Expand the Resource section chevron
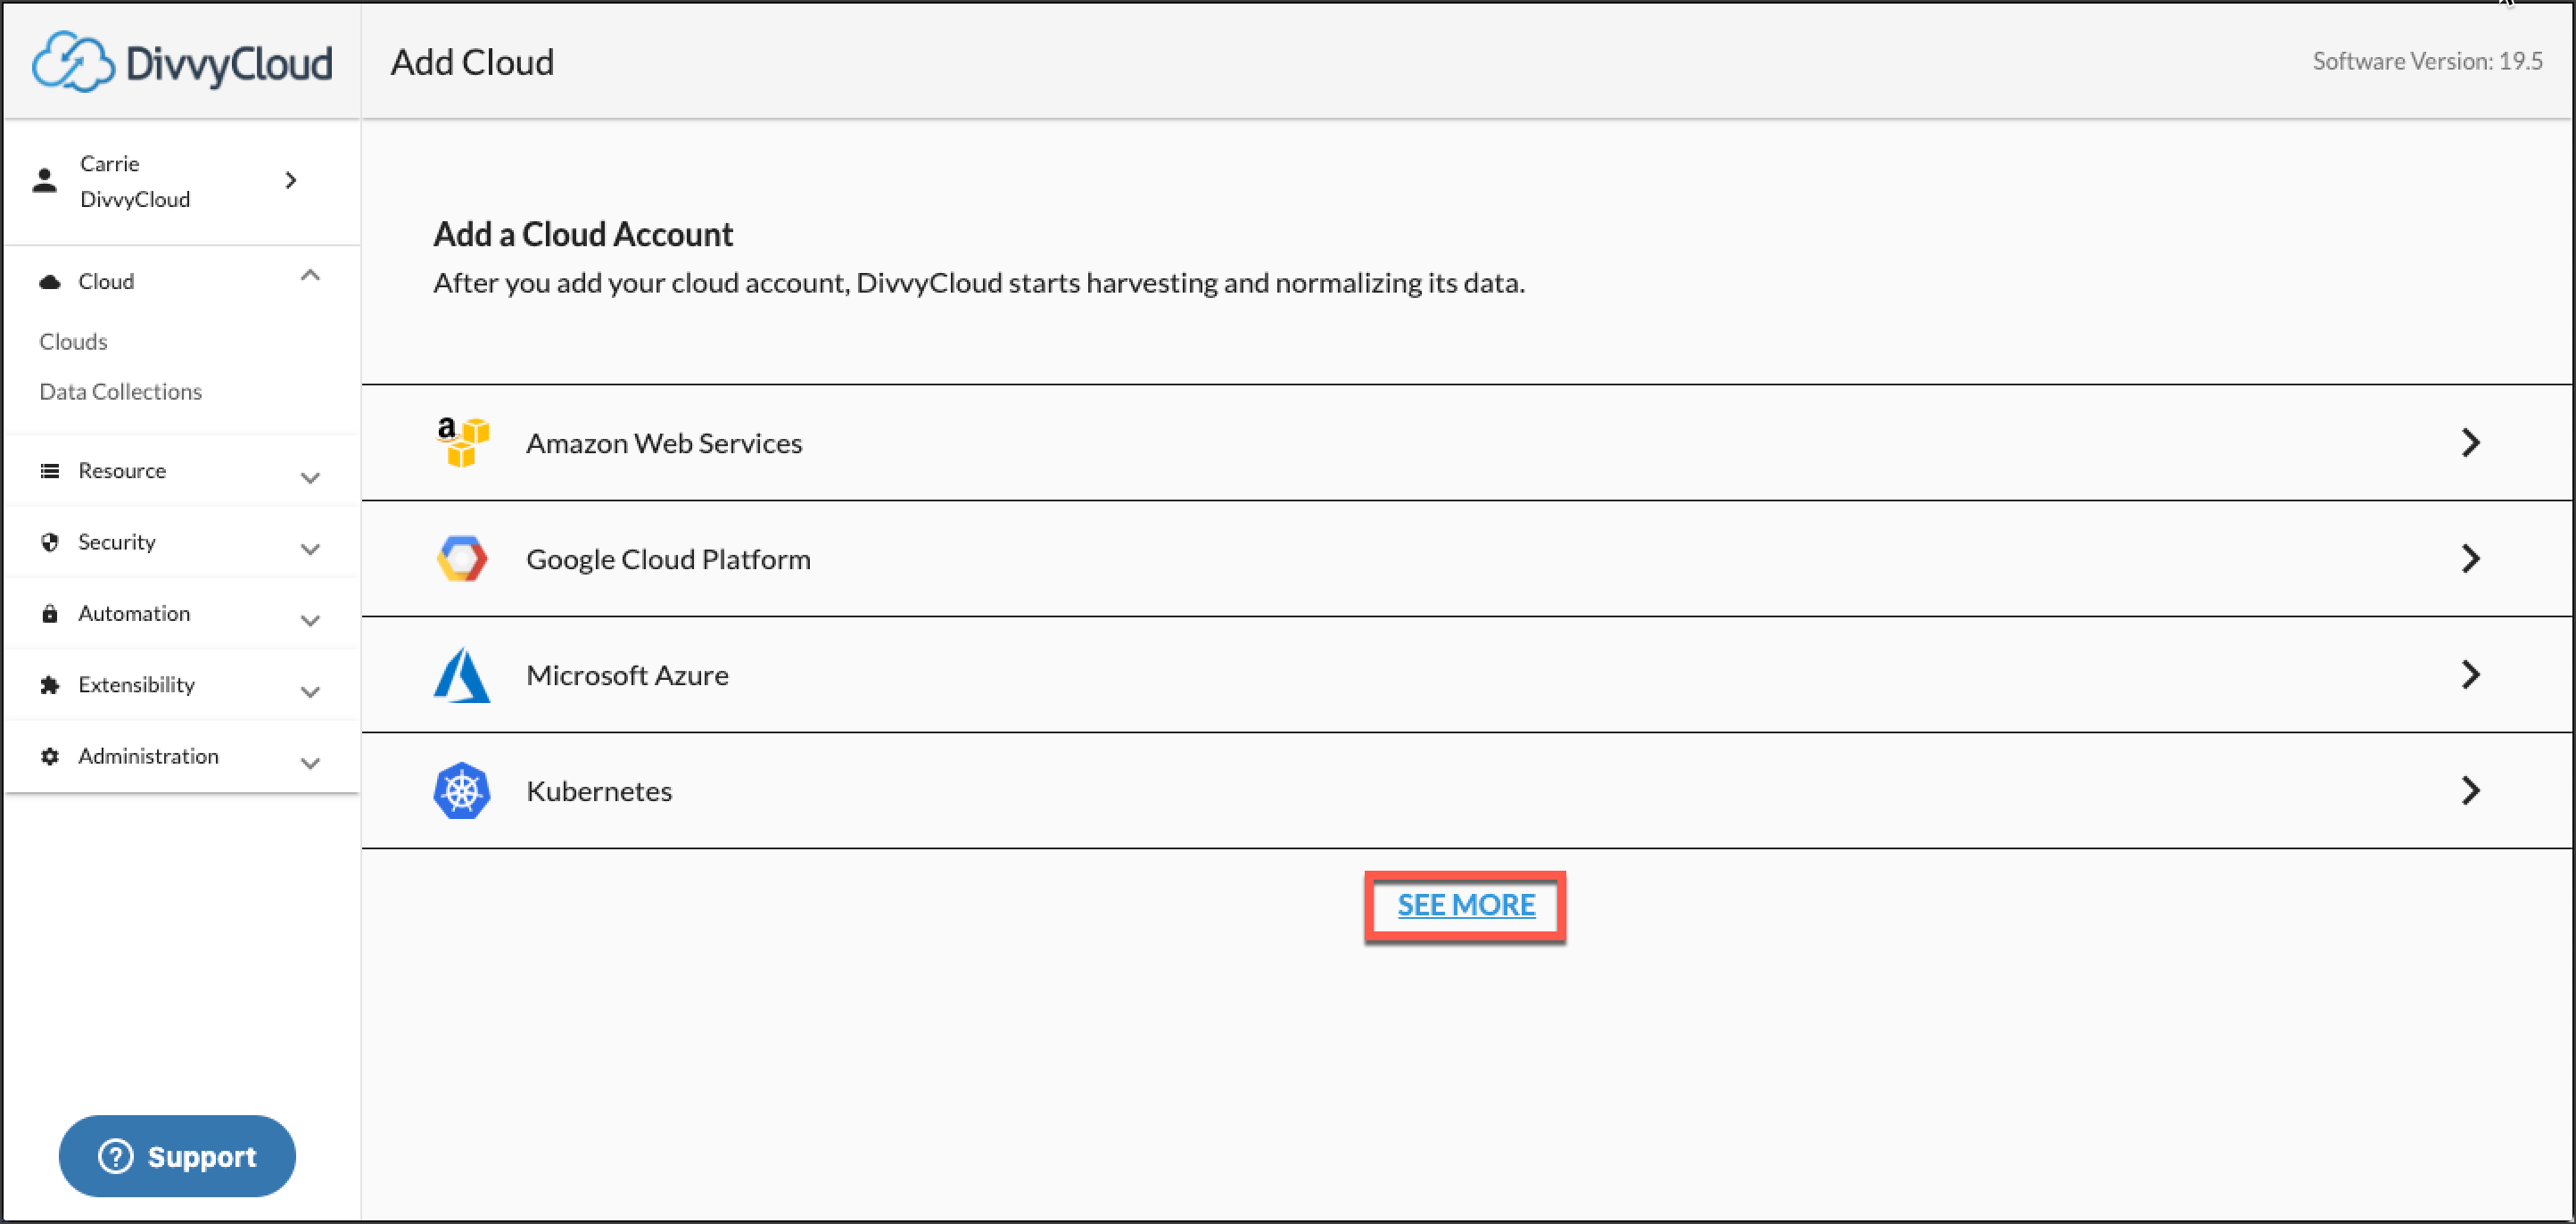The width and height of the screenshot is (2576, 1224). tap(310, 478)
